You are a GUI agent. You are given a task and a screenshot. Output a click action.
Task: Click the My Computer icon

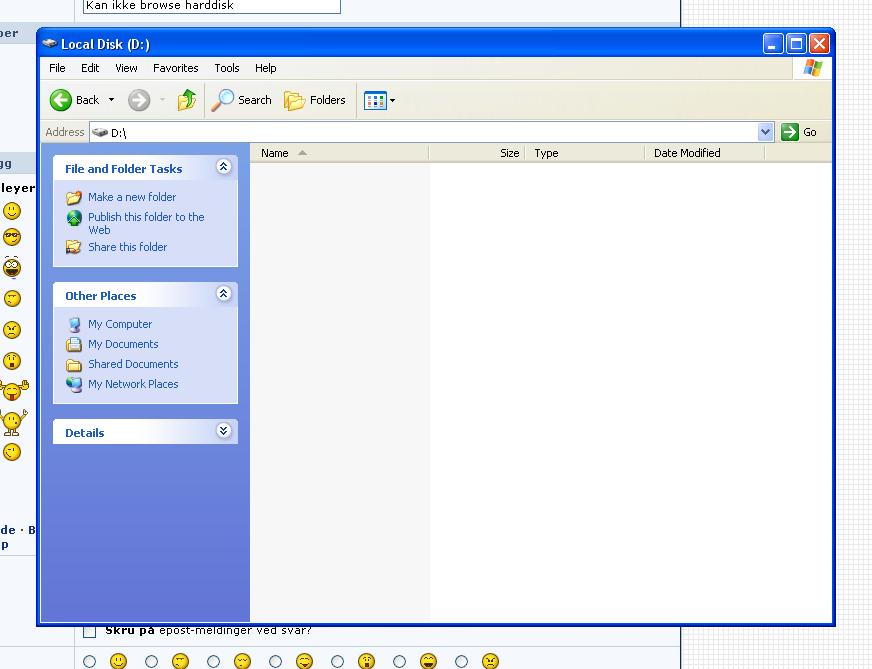[74, 324]
